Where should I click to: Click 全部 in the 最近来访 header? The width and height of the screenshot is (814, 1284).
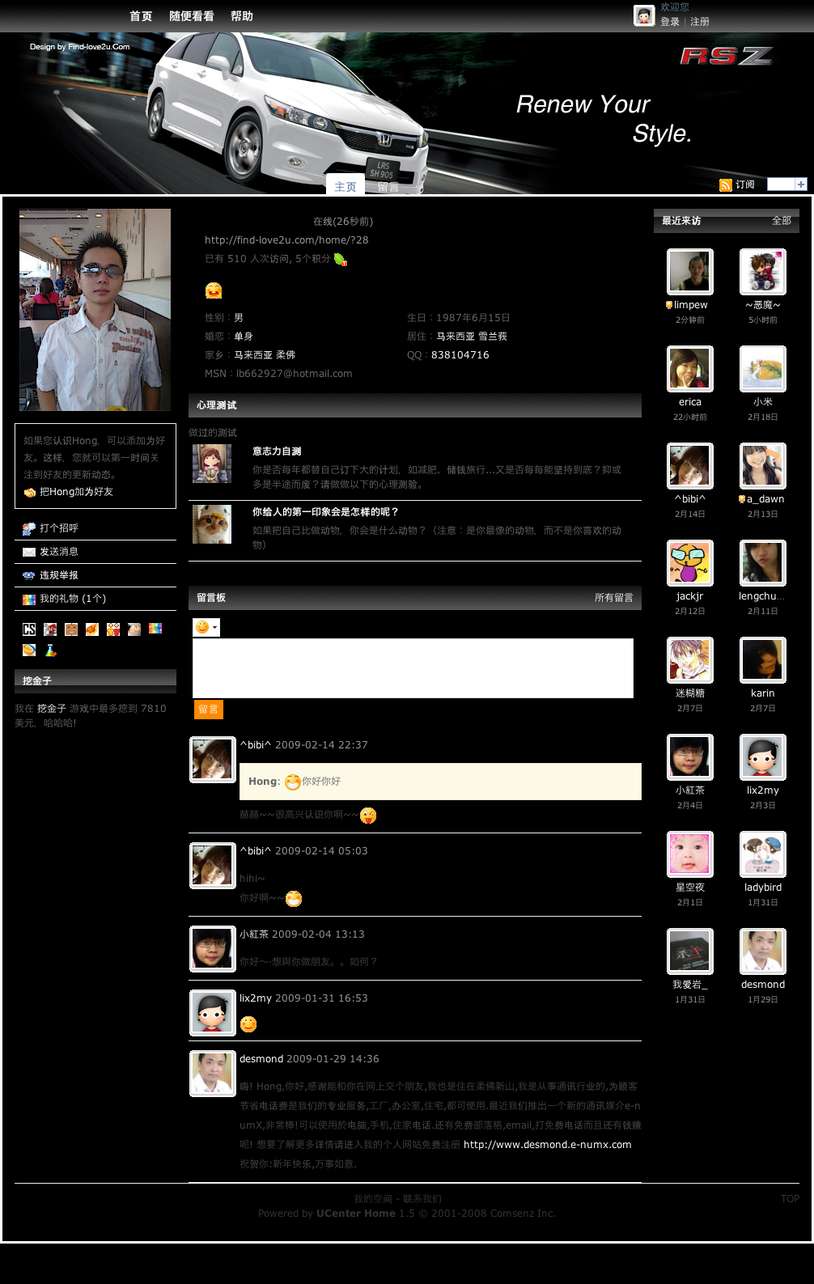pyautogui.click(x=781, y=221)
